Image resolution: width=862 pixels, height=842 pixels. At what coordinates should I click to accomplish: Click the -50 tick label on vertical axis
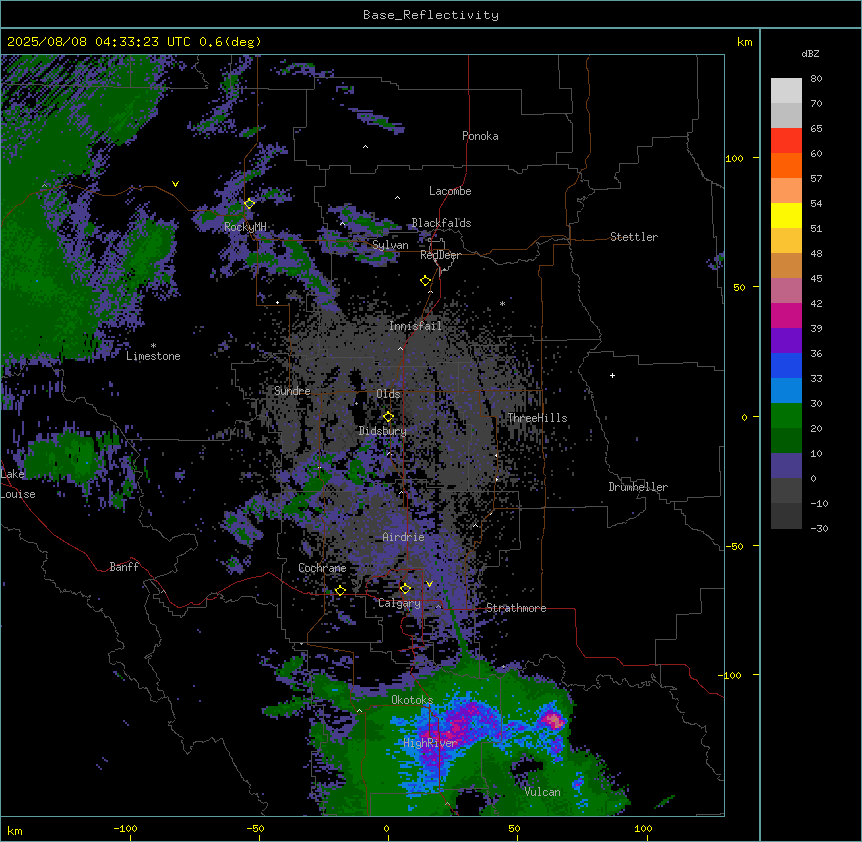click(x=734, y=546)
